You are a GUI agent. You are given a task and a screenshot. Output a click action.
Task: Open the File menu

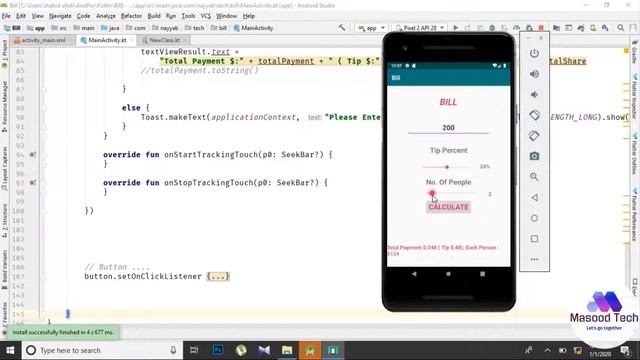coord(6,16)
